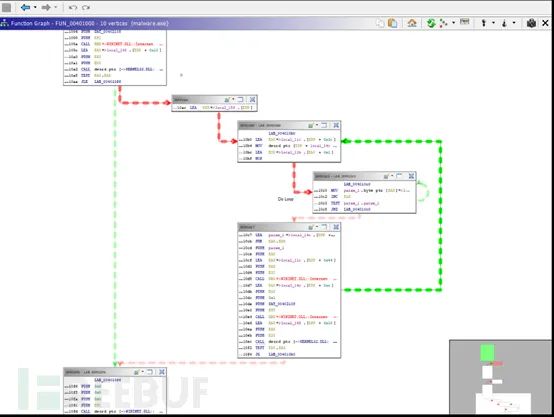
Task: Open the graph layout dropdown arrow
Action: tap(453, 23)
